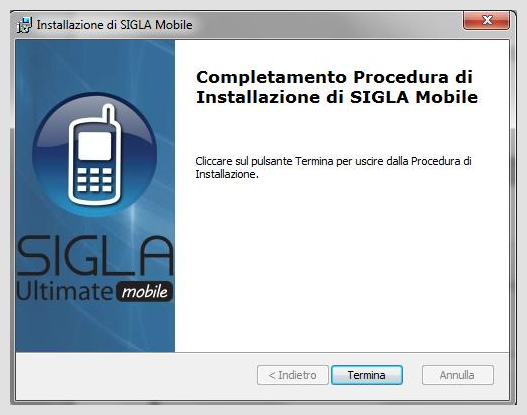Viewport: 527px width, 415px height.
Task: Click the word "Installazione." ending the instruction text
Action: [227, 174]
